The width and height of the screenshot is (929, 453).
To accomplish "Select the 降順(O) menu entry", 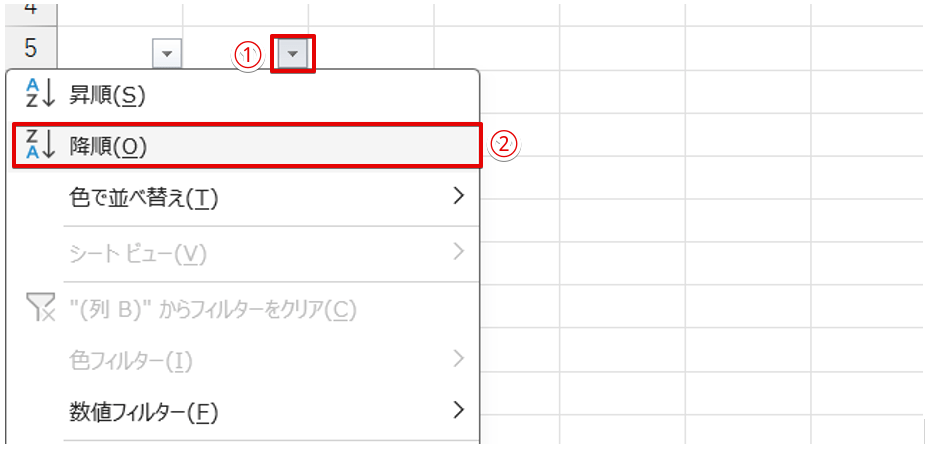I will tap(108, 146).
